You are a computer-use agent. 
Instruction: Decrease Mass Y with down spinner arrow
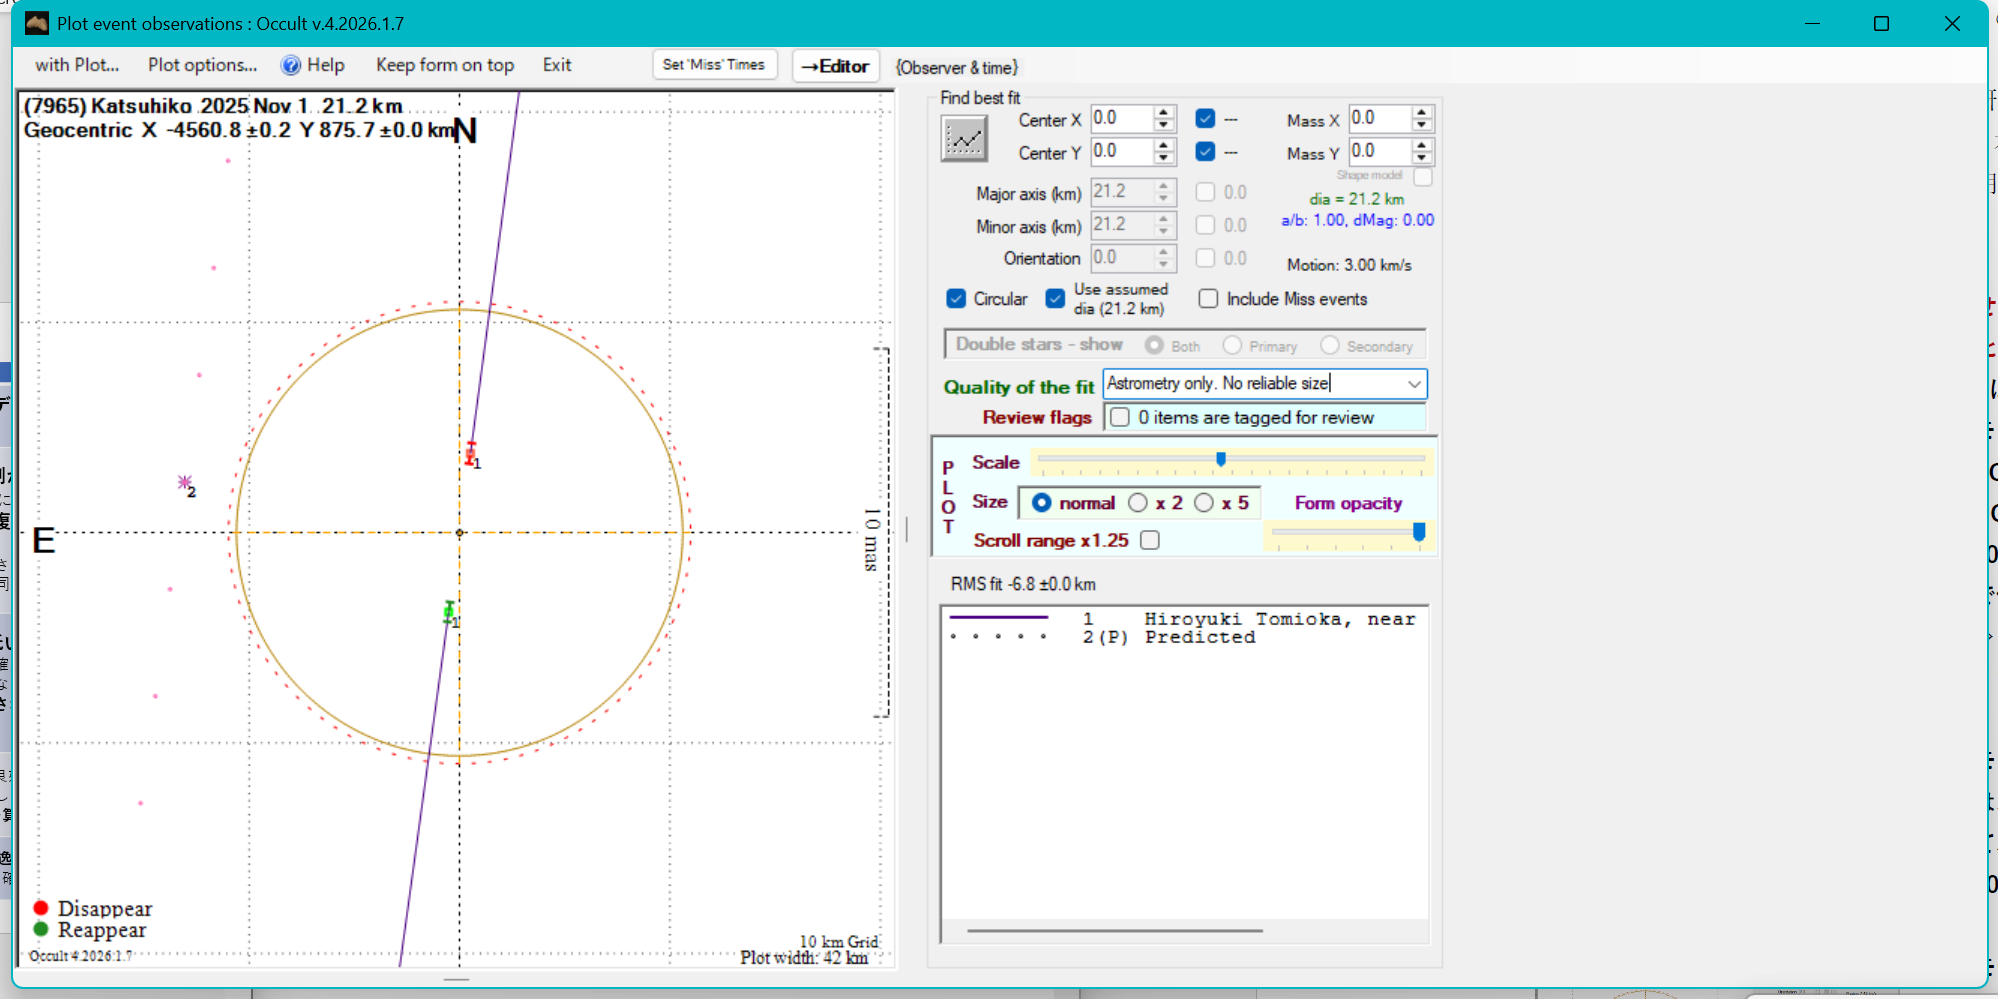[x=1422, y=158]
